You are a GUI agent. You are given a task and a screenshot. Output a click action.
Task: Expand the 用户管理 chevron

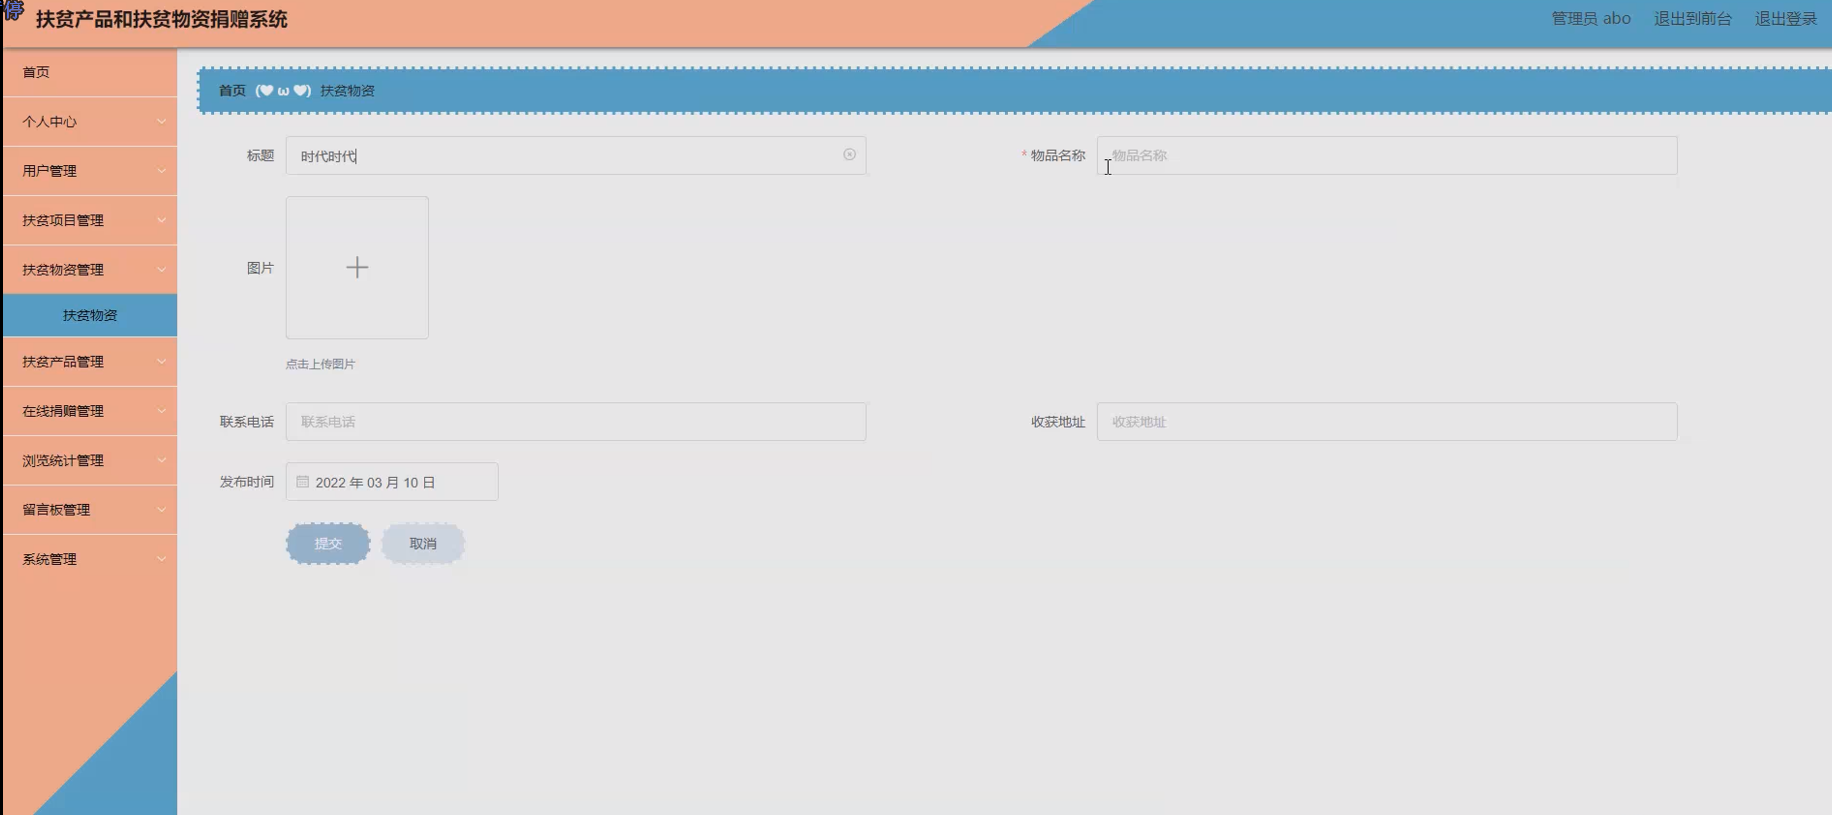[161, 171]
